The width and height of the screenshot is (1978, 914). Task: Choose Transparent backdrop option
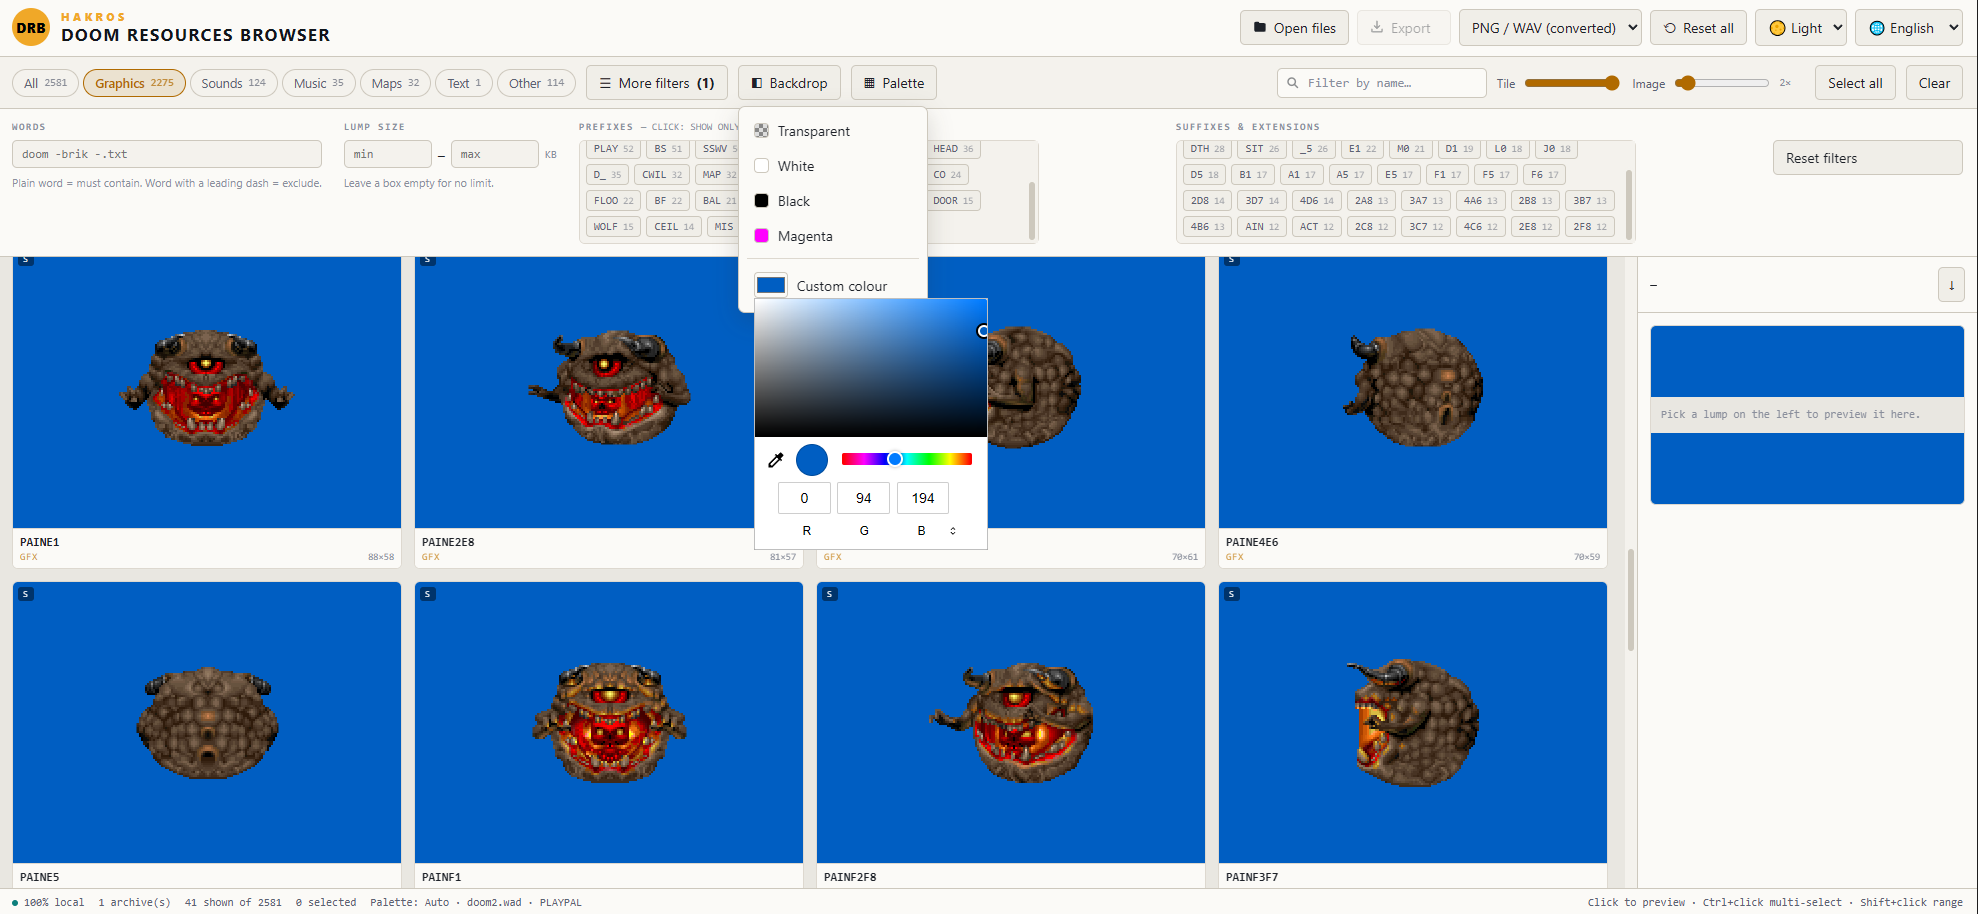pos(833,131)
